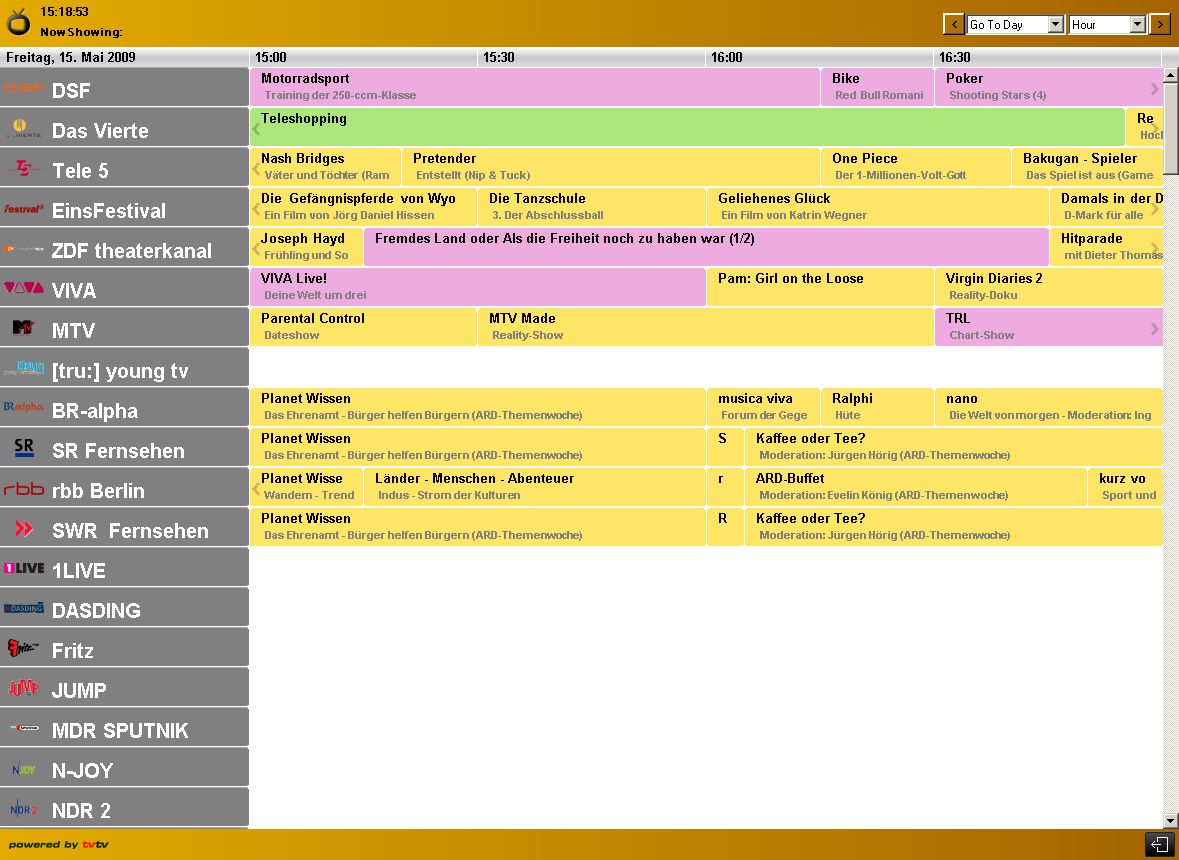
Task: Go to previous time period arrow
Action: coord(954,24)
